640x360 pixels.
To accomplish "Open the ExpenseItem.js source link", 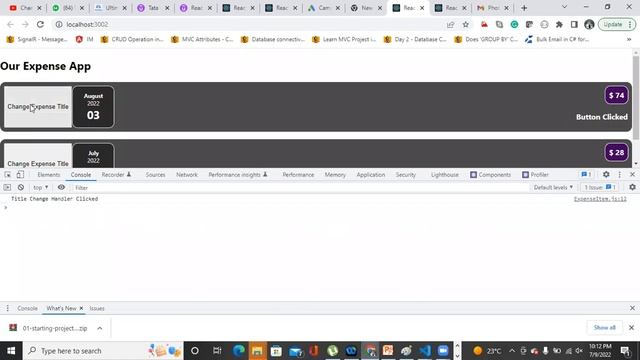I will [x=600, y=199].
